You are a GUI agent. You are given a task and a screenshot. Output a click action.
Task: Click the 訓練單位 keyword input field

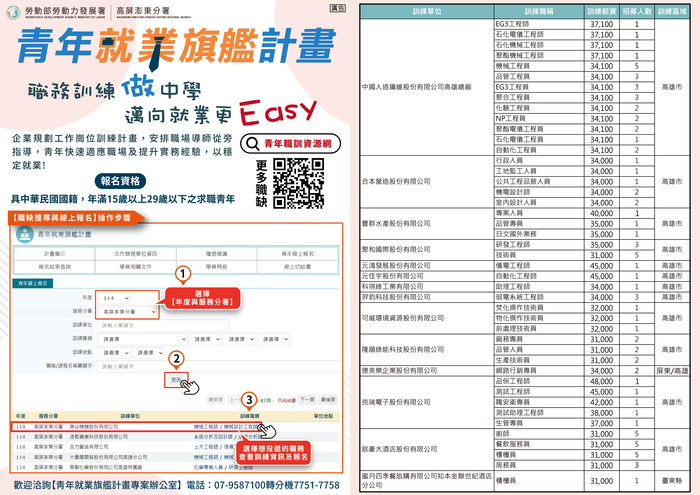point(163,325)
